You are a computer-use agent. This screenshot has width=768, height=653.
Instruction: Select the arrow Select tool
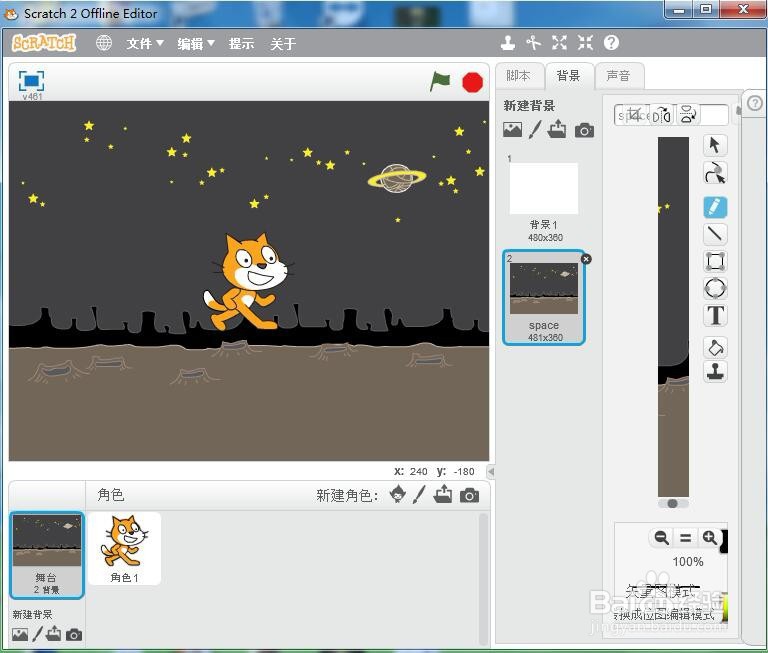point(715,145)
